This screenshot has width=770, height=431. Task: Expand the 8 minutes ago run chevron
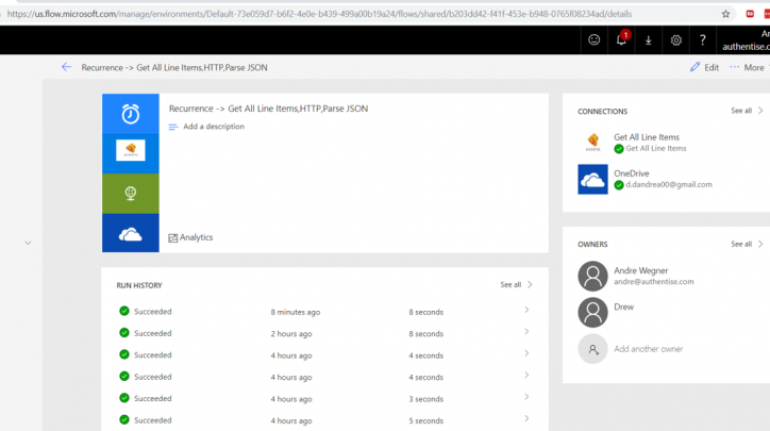526,310
